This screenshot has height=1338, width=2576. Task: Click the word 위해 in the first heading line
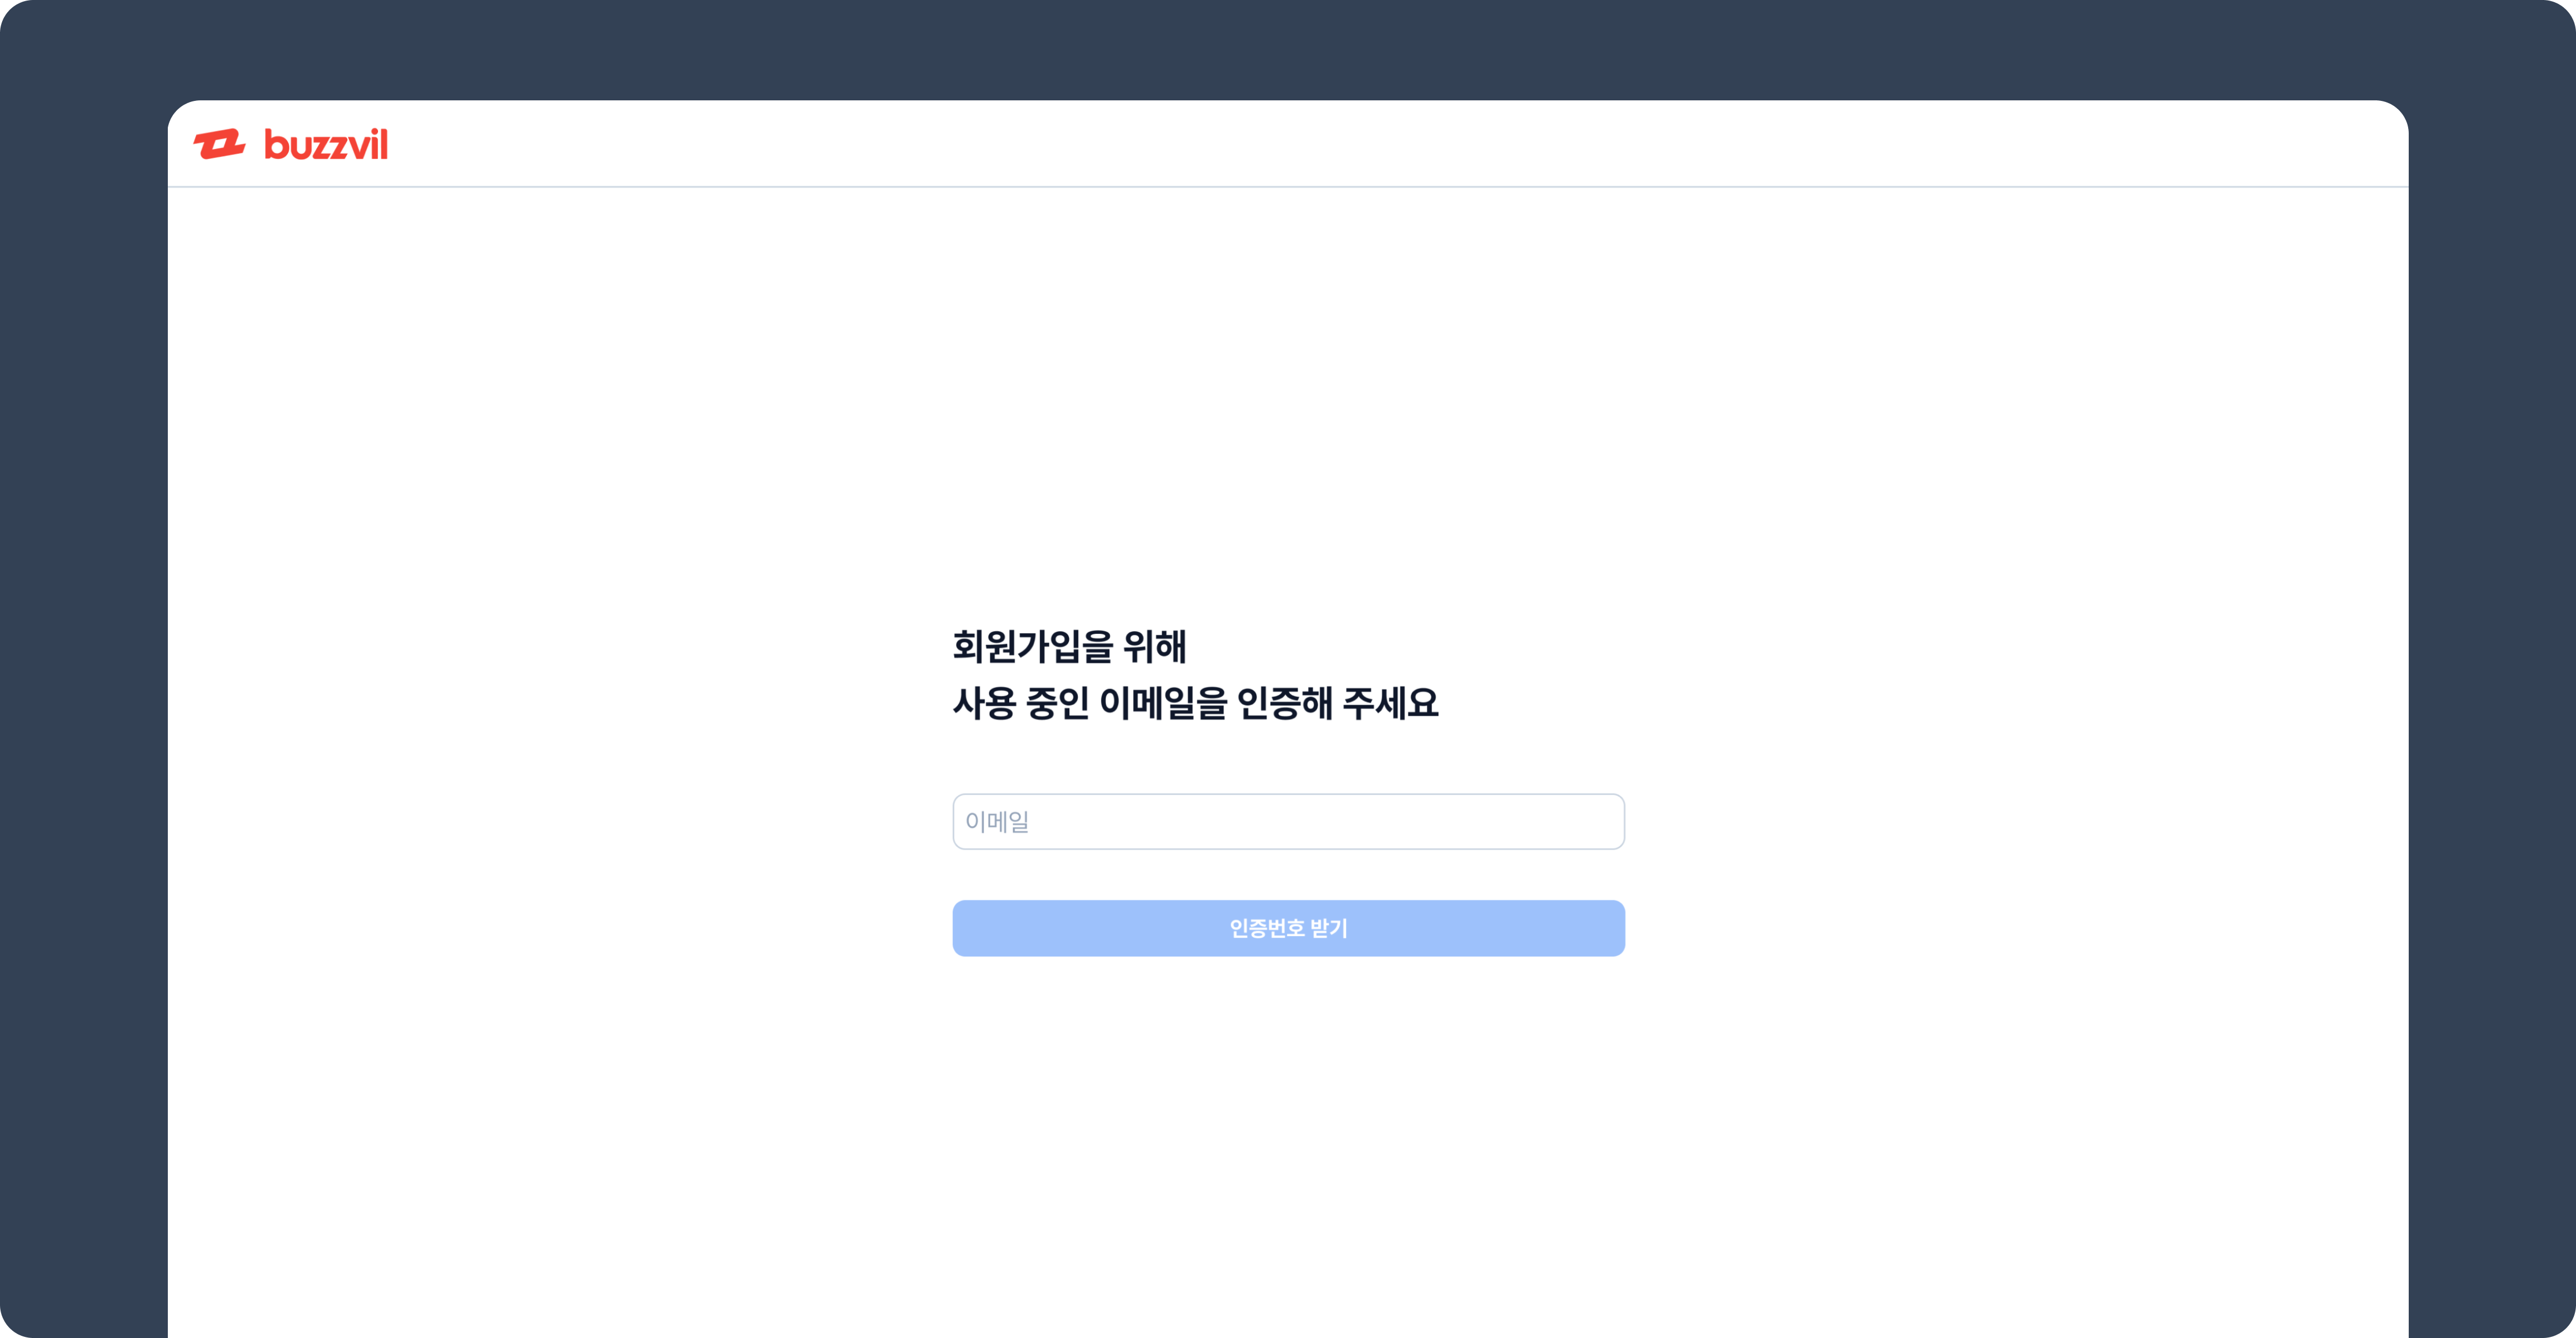click(1155, 646)
